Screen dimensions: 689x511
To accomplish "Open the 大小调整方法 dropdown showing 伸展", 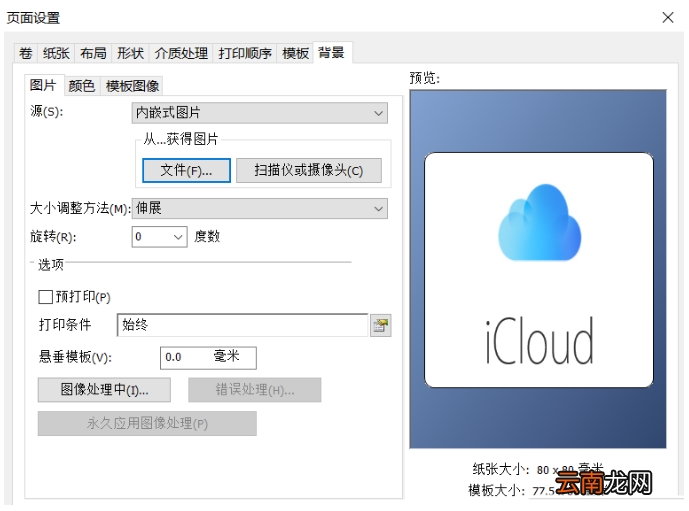I will 260,208.
